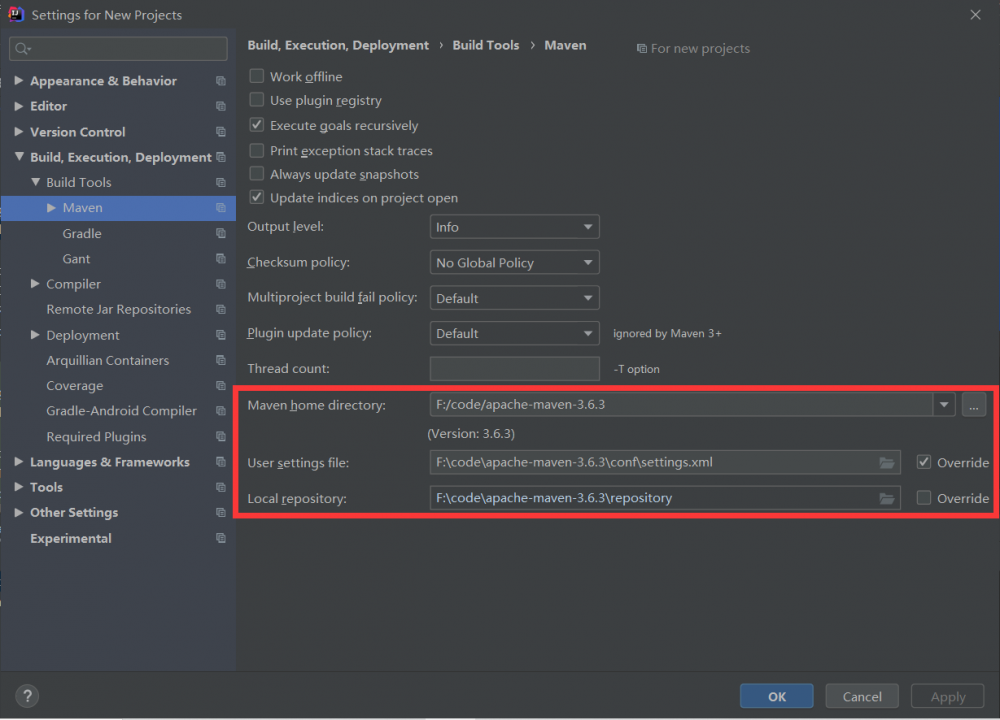Screen dimensions: 1000x720
Task: Click folder icon in Local repository field
Action: (x=886, y=498)
